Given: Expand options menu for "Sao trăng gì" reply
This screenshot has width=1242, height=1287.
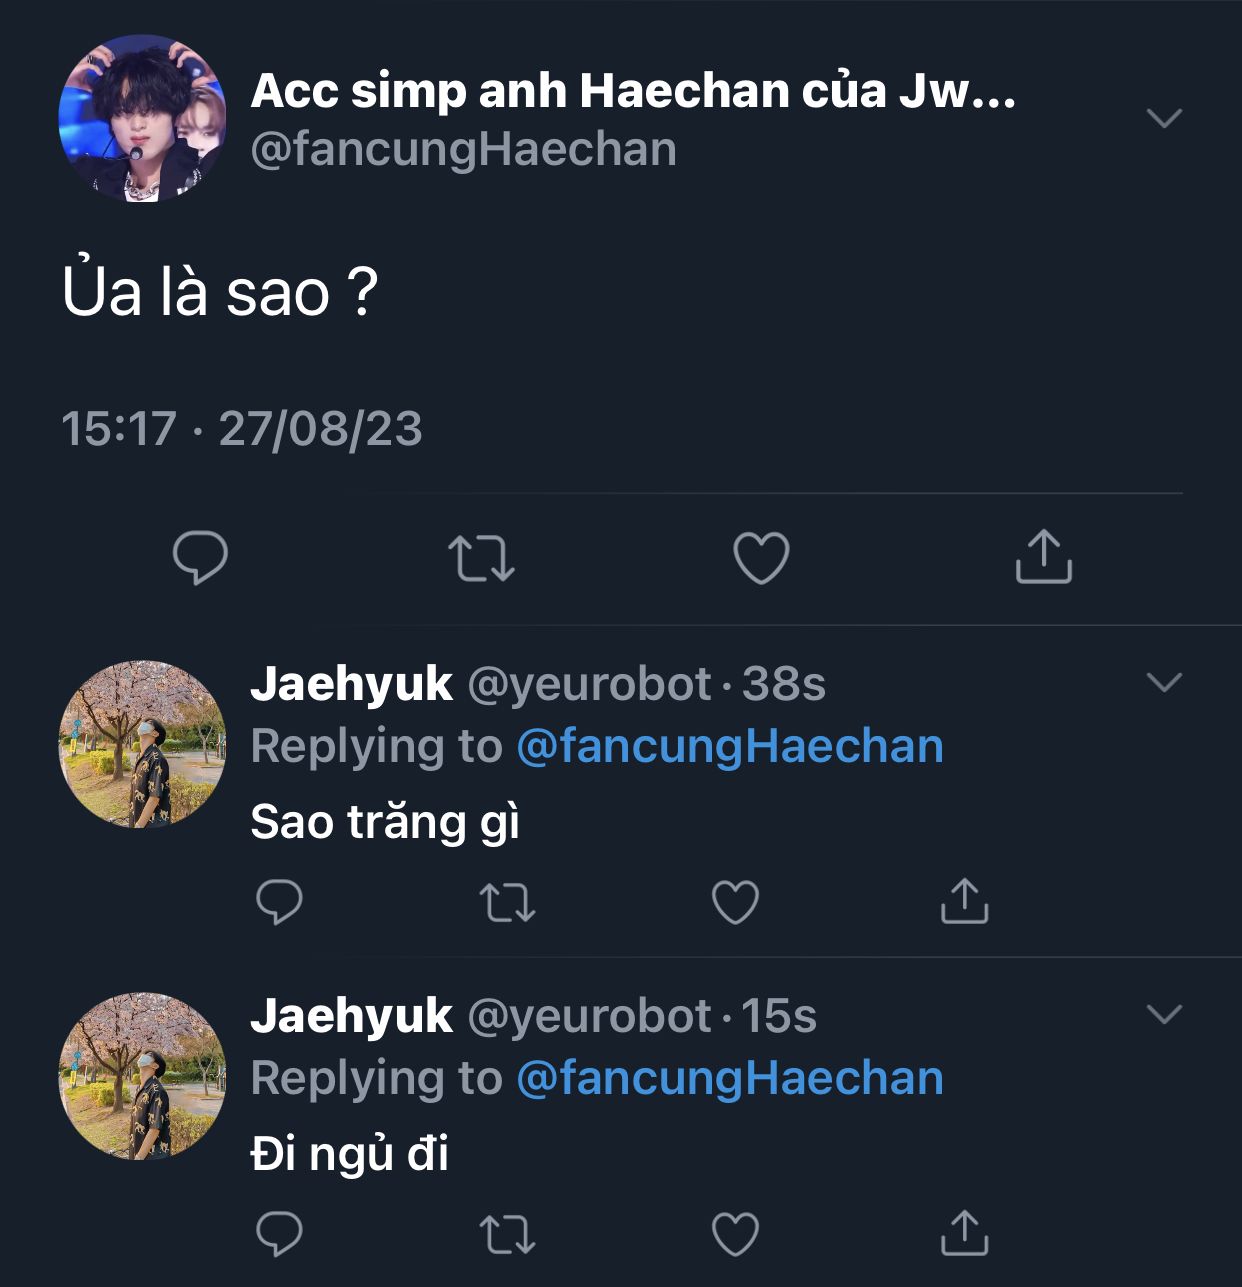Looking at the screenshot, I should click(x=1164, y=683).
